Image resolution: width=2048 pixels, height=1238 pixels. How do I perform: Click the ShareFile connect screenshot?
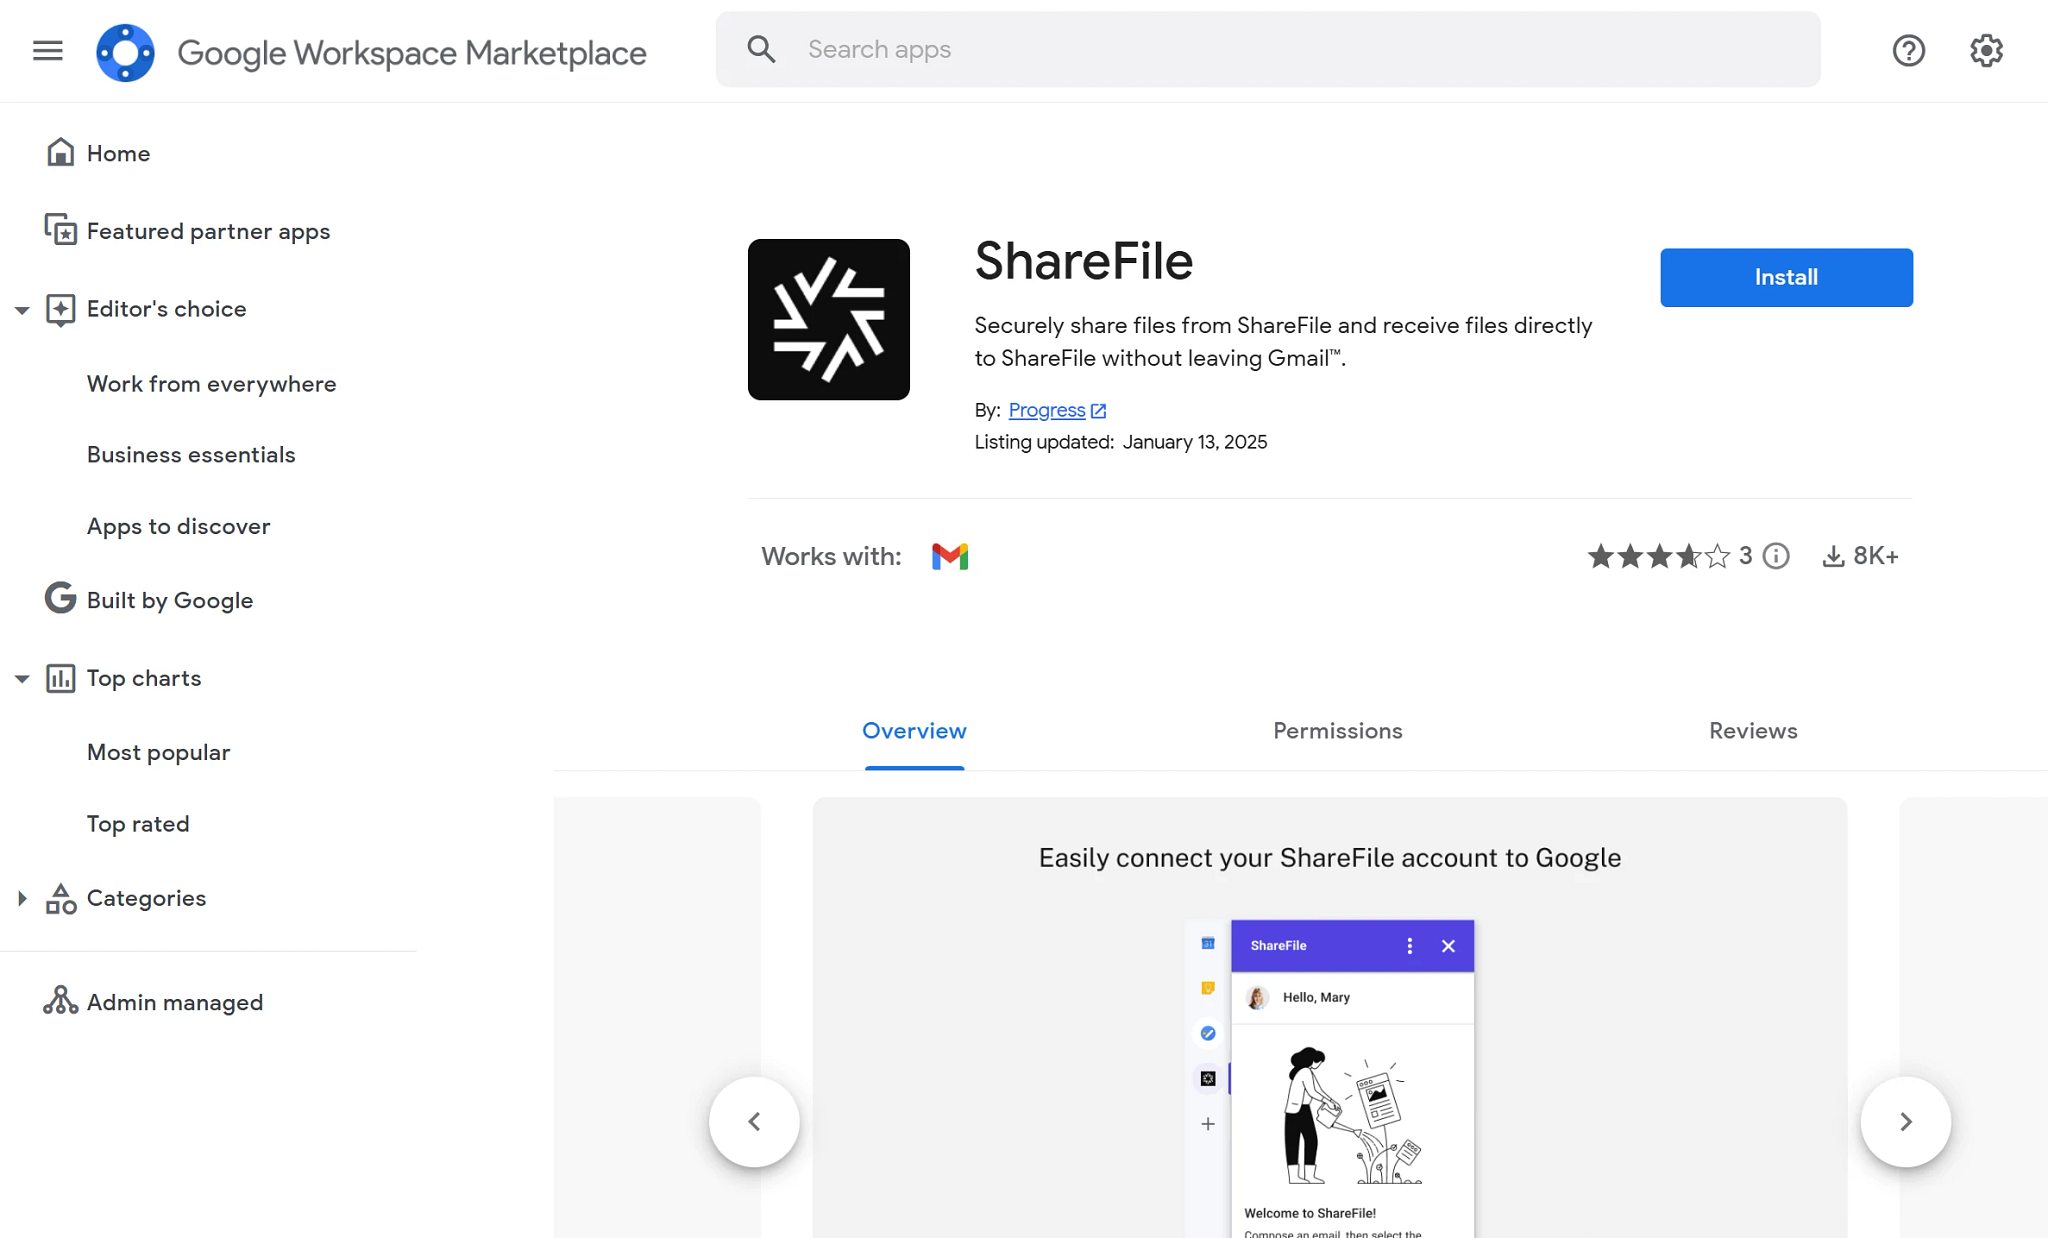click(x=1330, y=1017)
